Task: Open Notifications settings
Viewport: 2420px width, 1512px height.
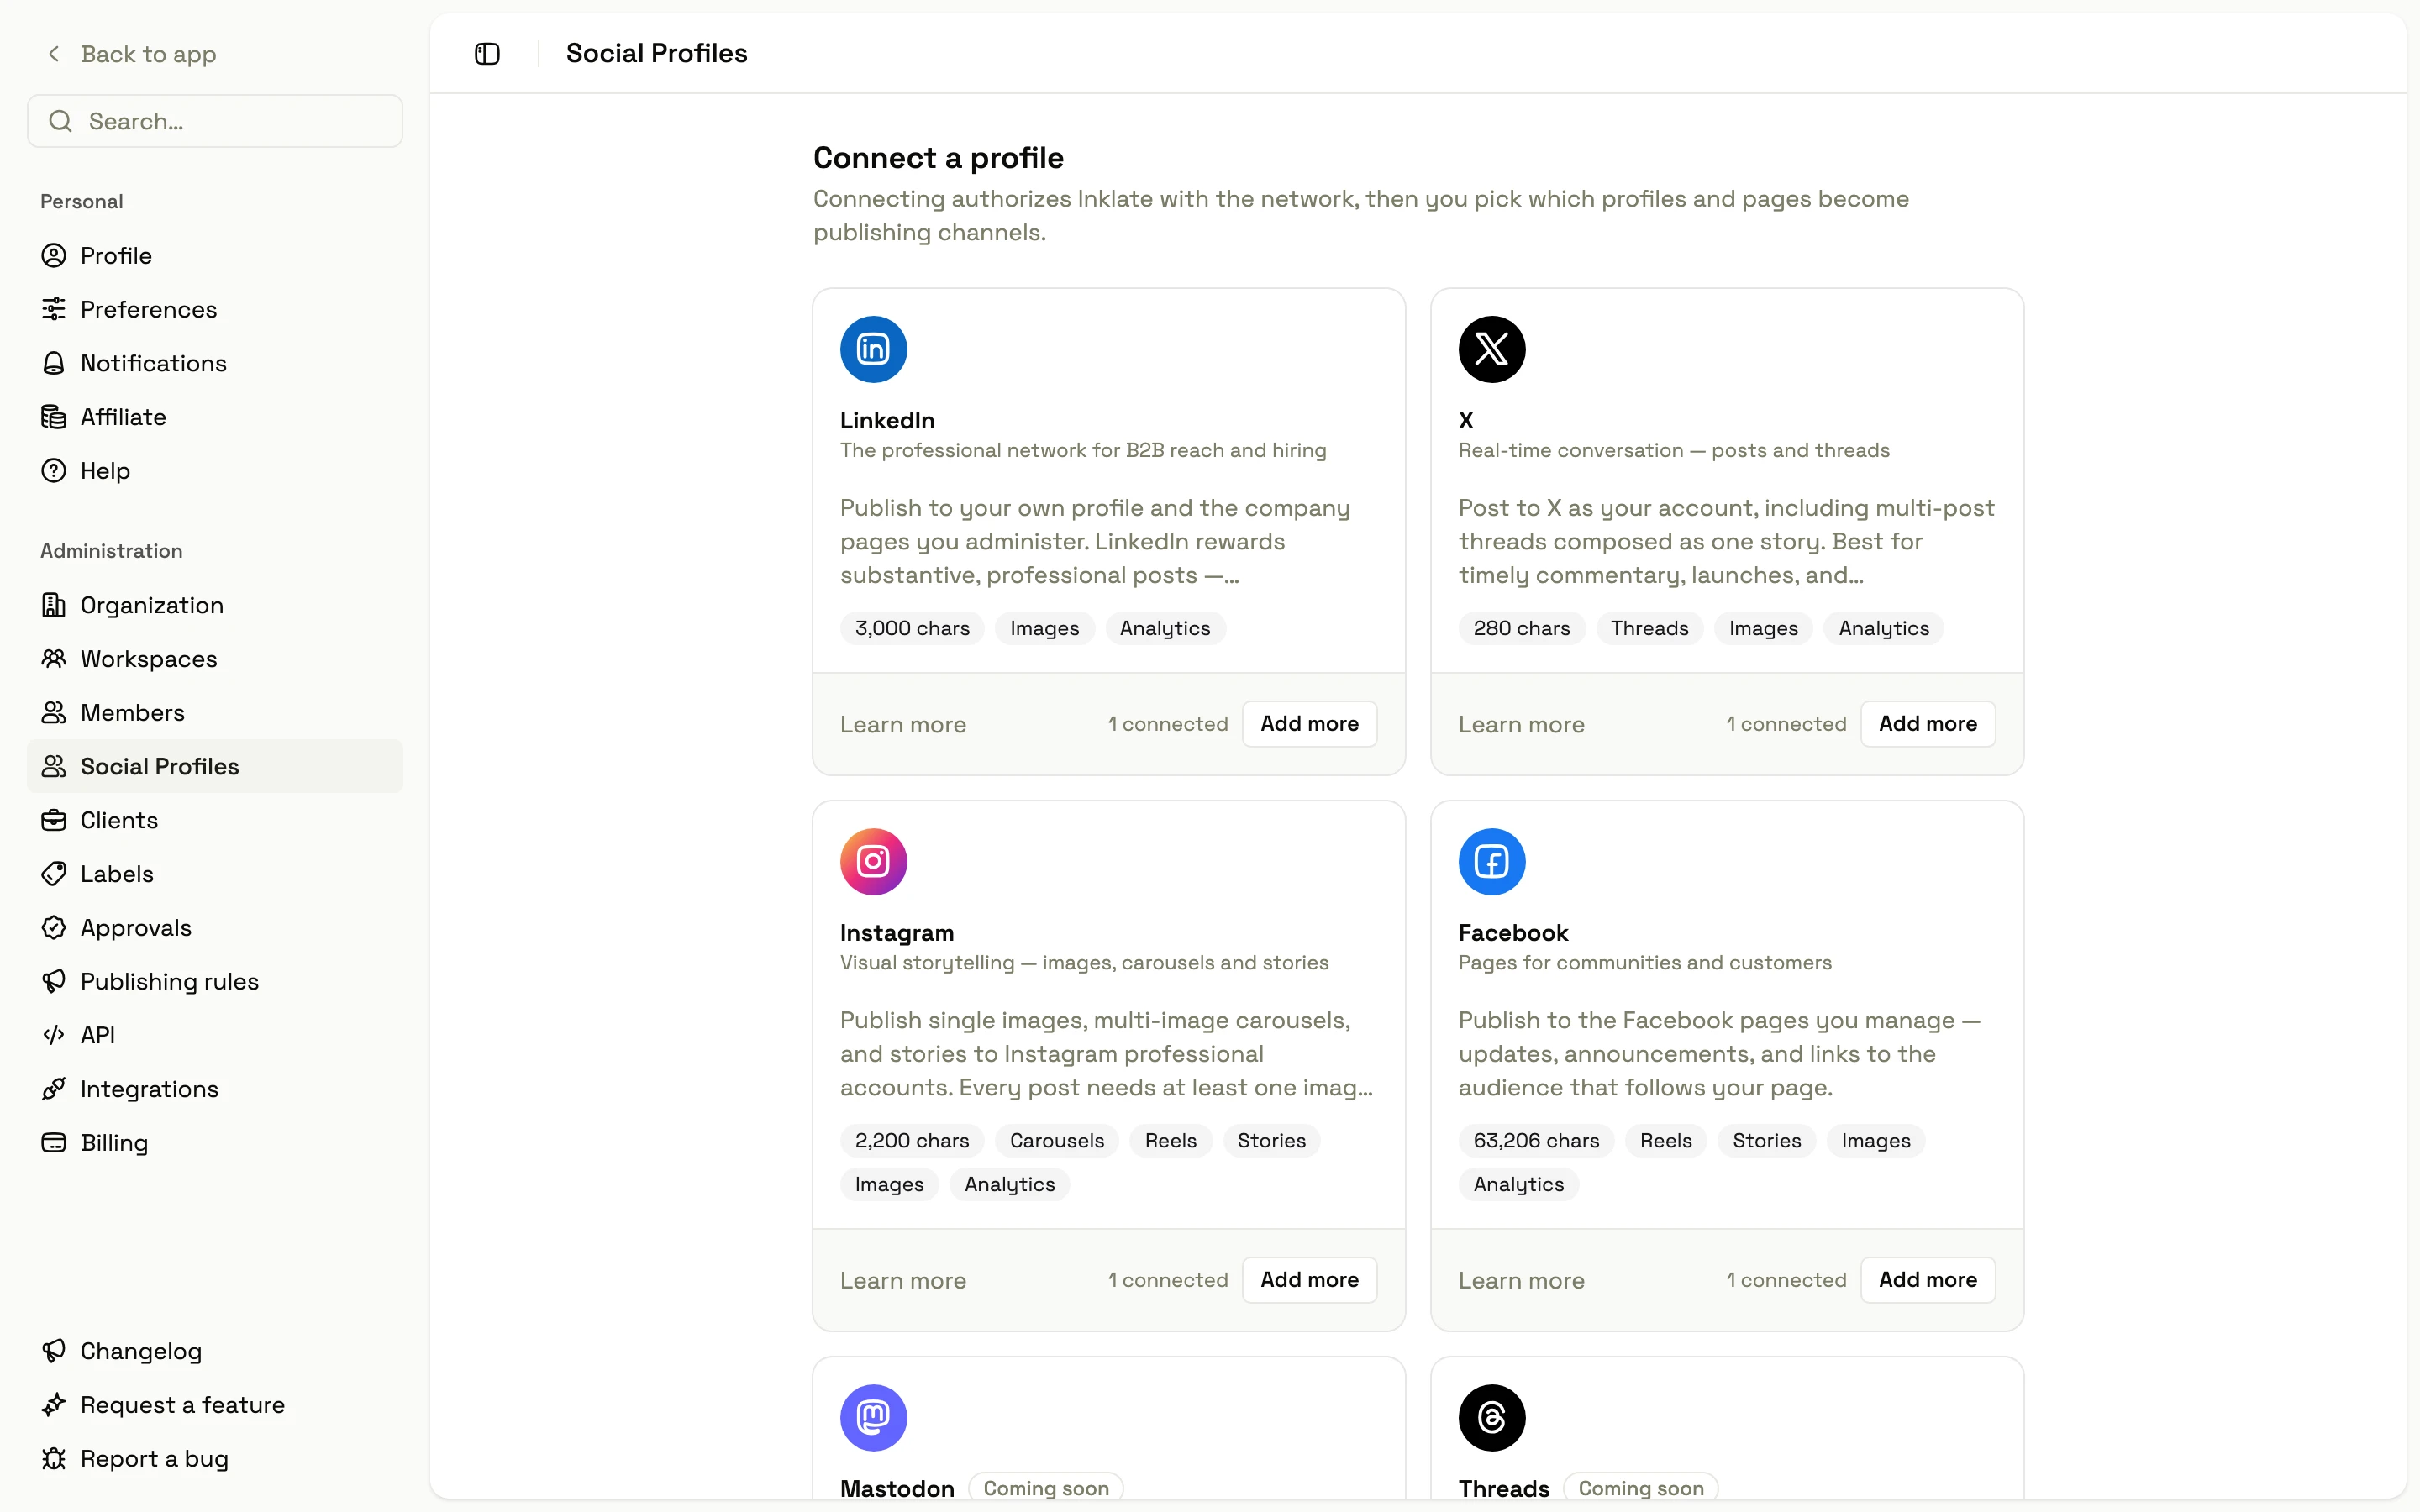Action: (x=215, y=363)
